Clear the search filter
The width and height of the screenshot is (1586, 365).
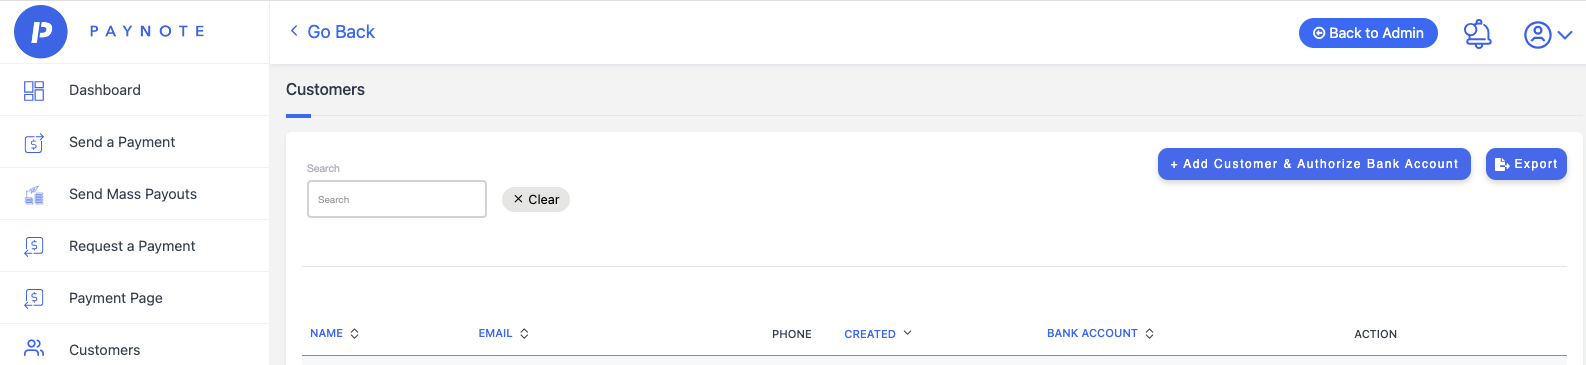tap(536, 200)
